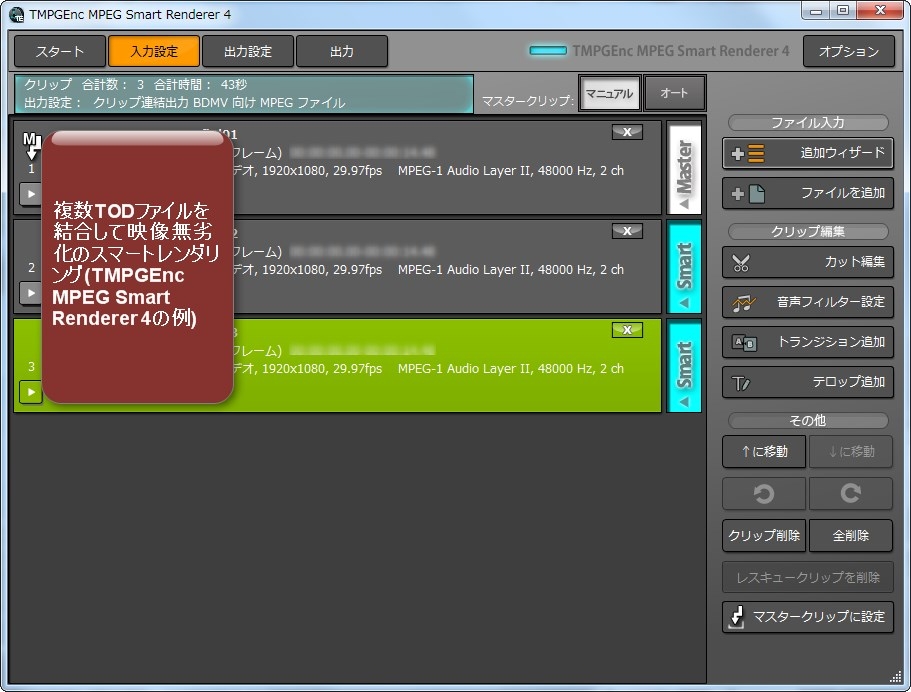
Task: Move the clip up with ↑に移動
Action: pos(764,451)
